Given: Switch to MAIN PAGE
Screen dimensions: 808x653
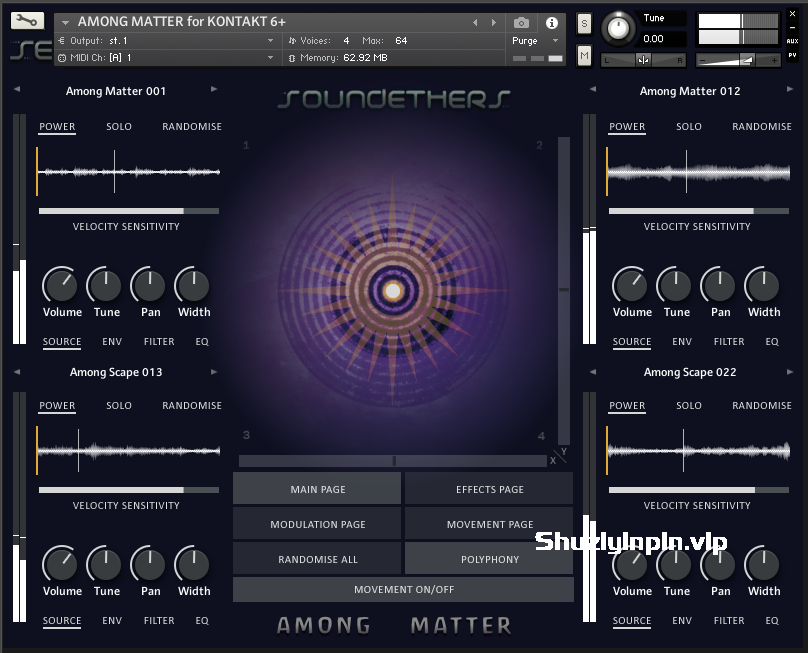Looking at the screenshot, I should [x=317, y=488].
